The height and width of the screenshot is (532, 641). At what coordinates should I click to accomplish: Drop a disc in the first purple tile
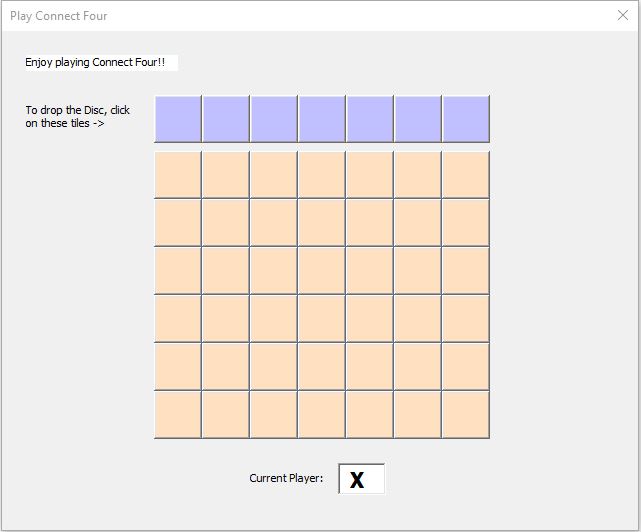(178, 119)
